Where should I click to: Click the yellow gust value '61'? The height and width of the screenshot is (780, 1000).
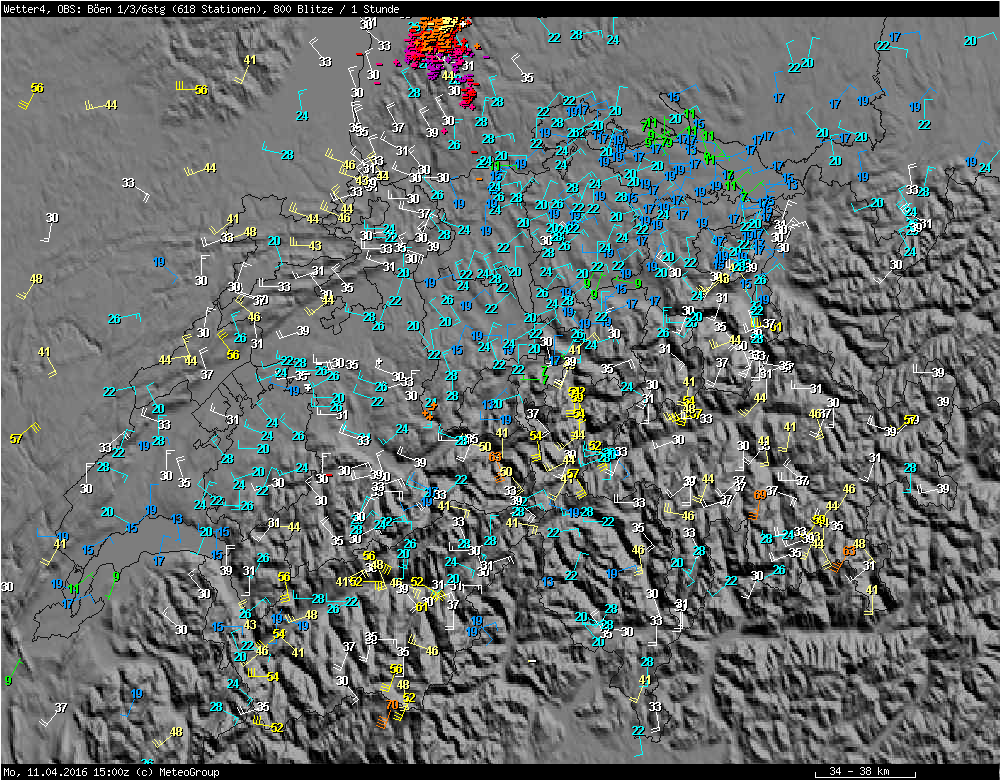tap(422, 607)
